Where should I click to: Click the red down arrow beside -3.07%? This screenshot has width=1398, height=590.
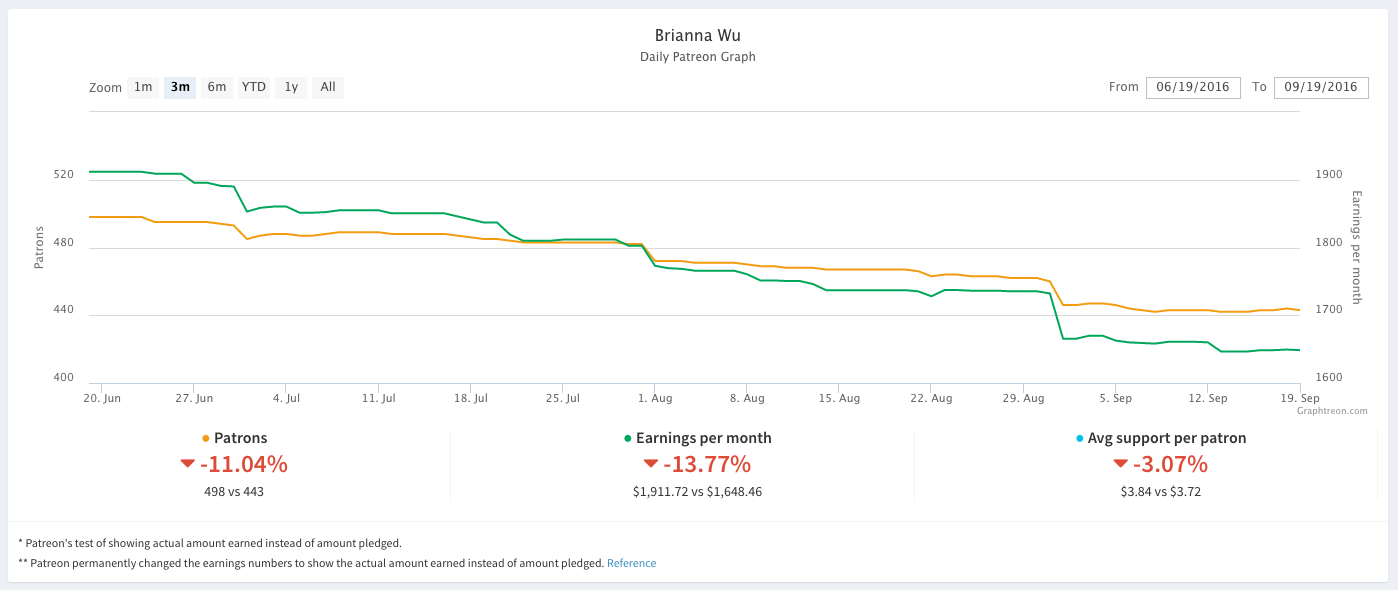1120,464
